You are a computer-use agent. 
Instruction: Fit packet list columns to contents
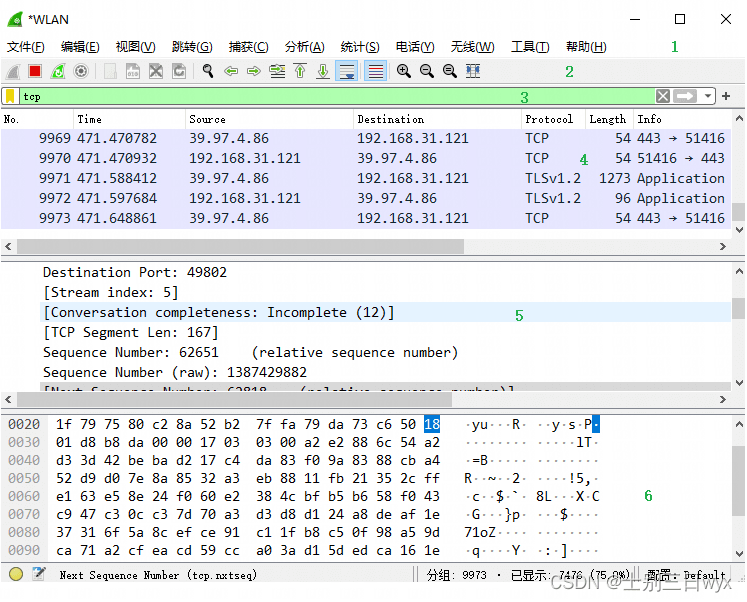(x=473, y=71)
